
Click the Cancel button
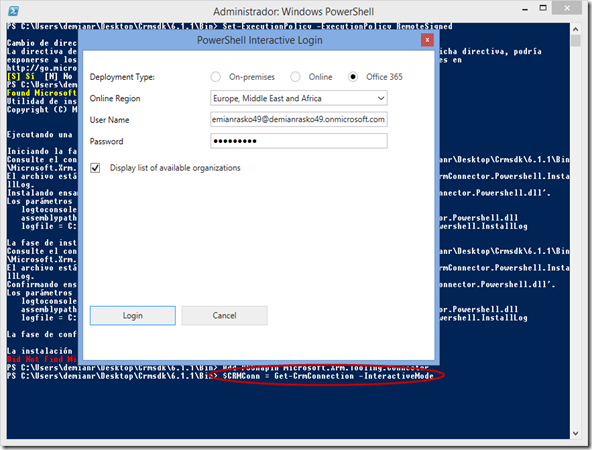pyautogui.click(x=225, y=316)
